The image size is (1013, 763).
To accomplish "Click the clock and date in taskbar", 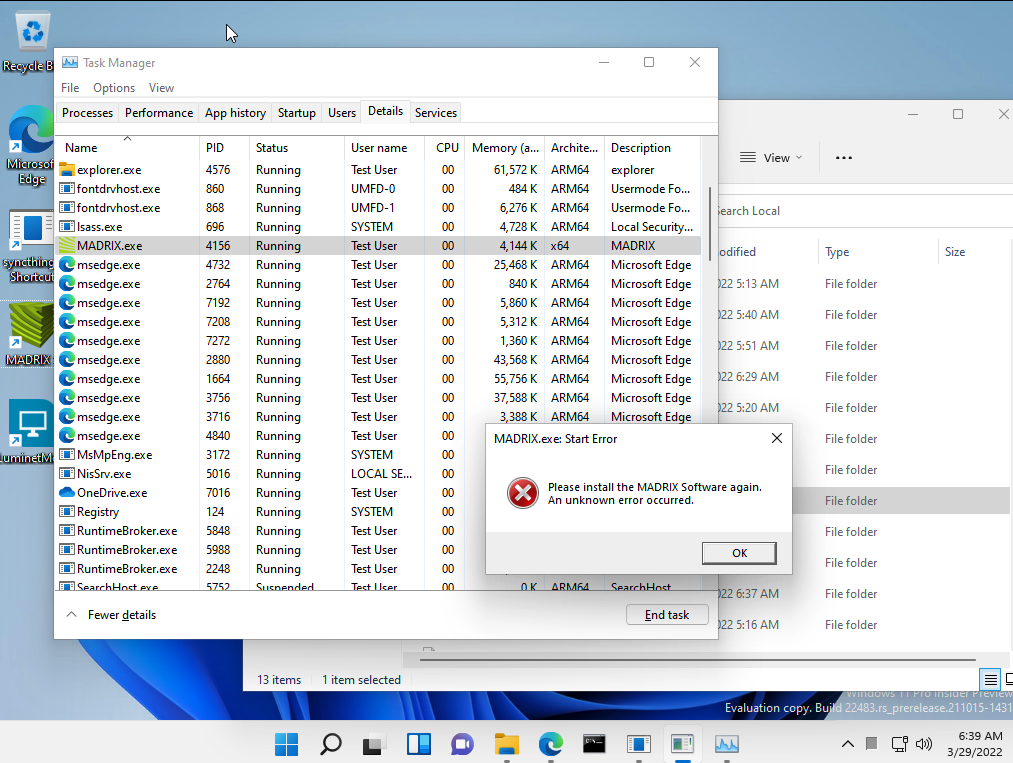I will click(975, 744).
